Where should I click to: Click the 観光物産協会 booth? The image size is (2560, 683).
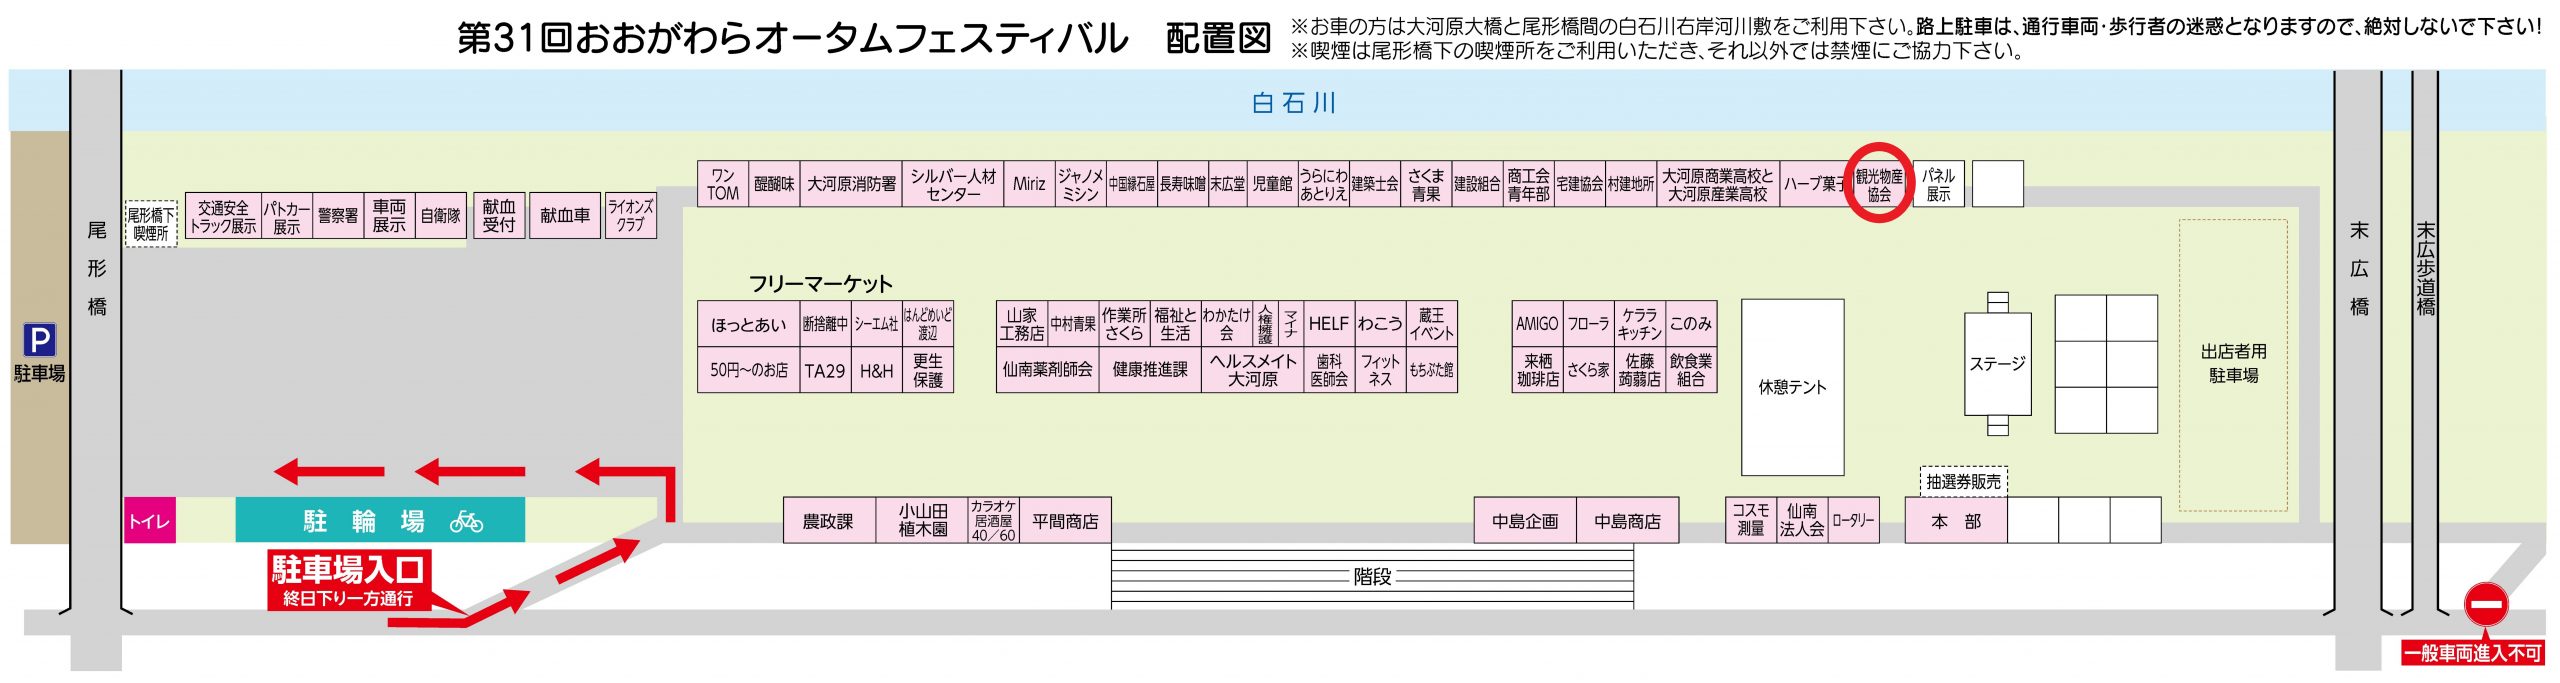1879,184
